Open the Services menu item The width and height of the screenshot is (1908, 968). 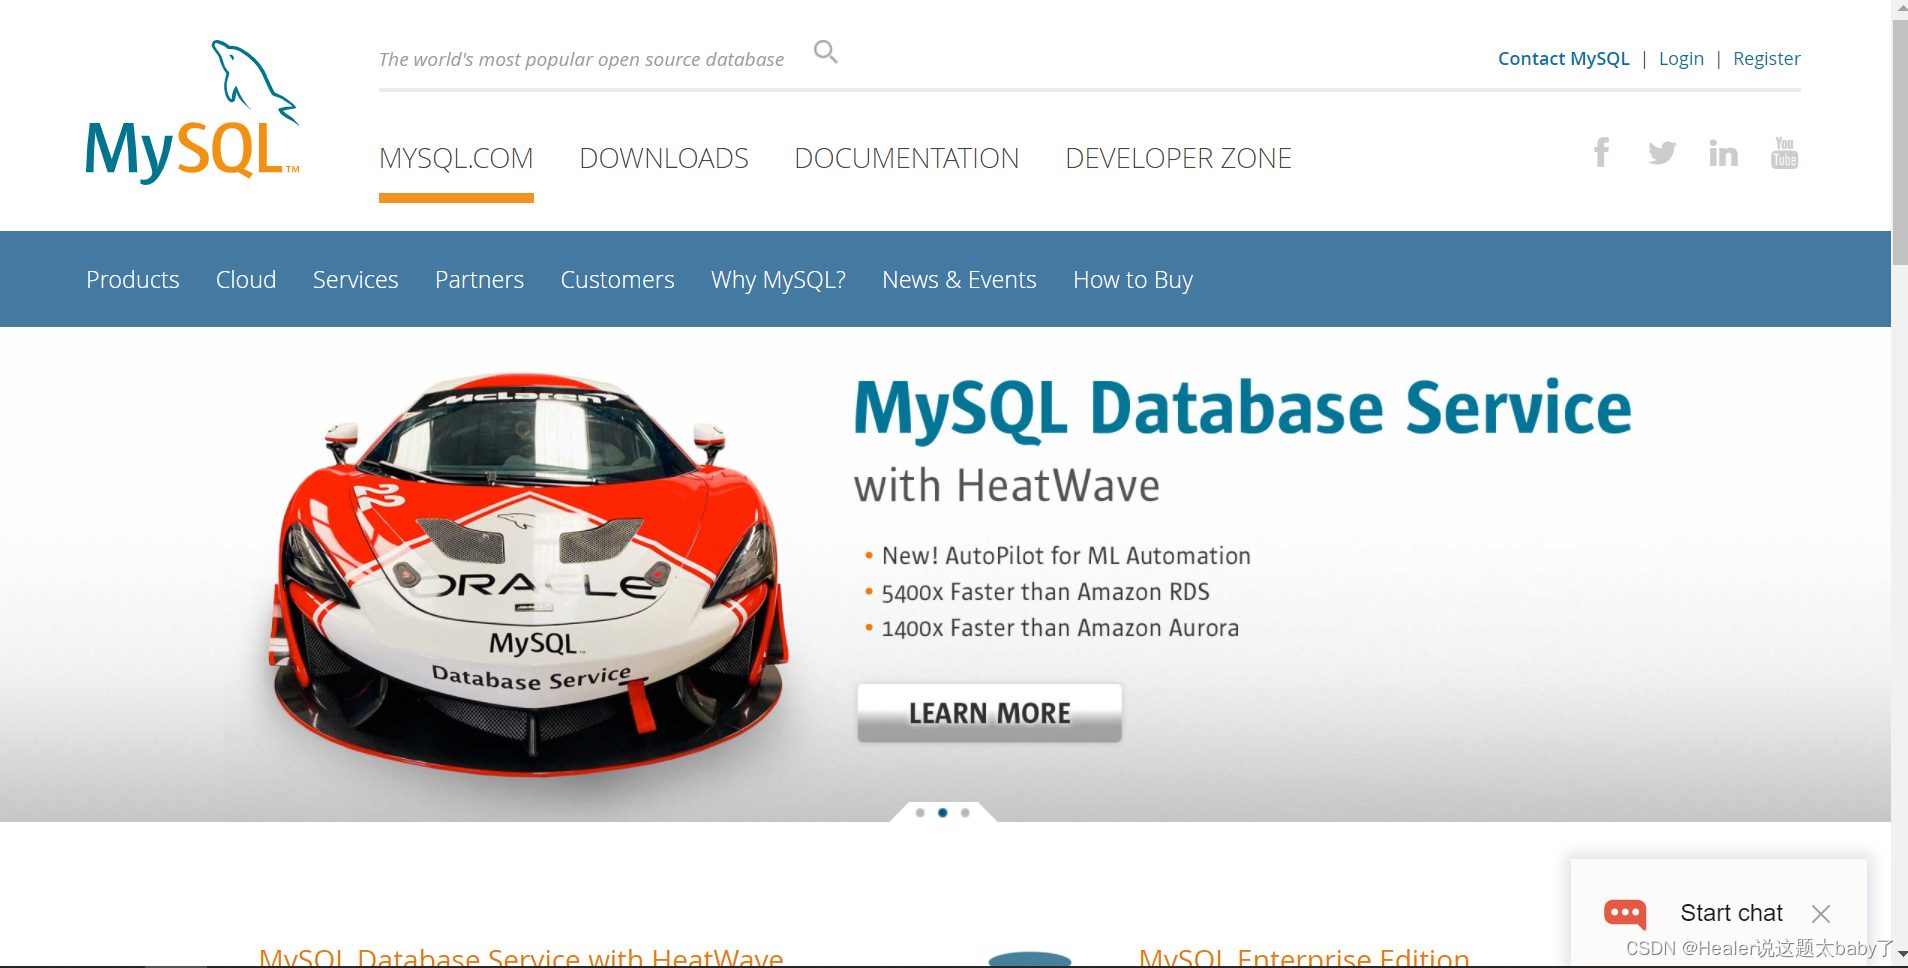coord(355,280)
